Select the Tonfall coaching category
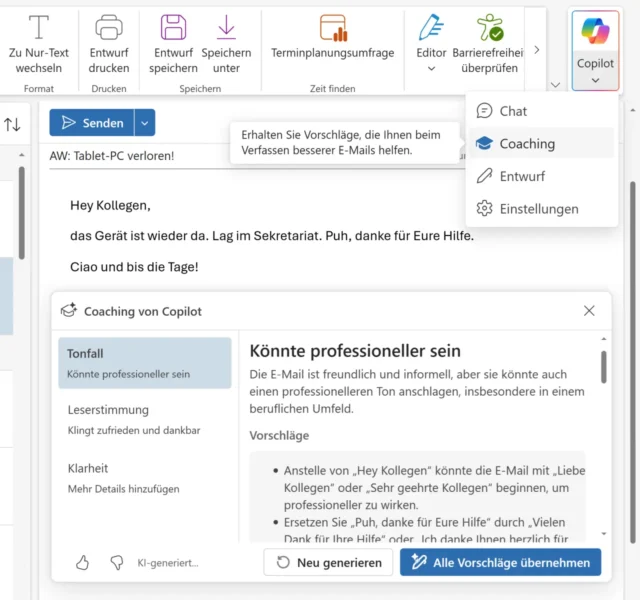640x600 pixels. tap(145, 363)
